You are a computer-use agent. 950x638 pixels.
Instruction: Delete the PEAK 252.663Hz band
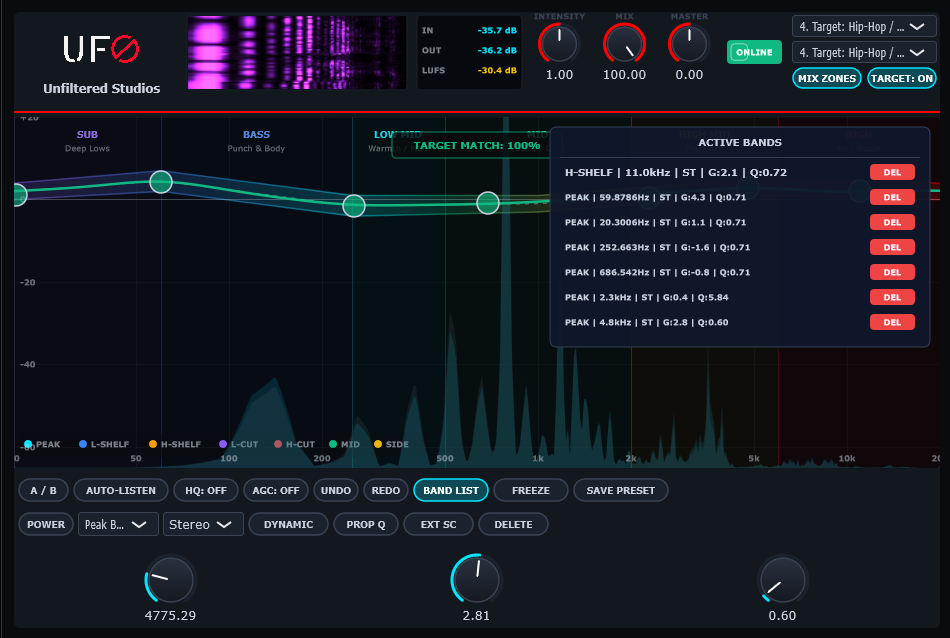892,247
